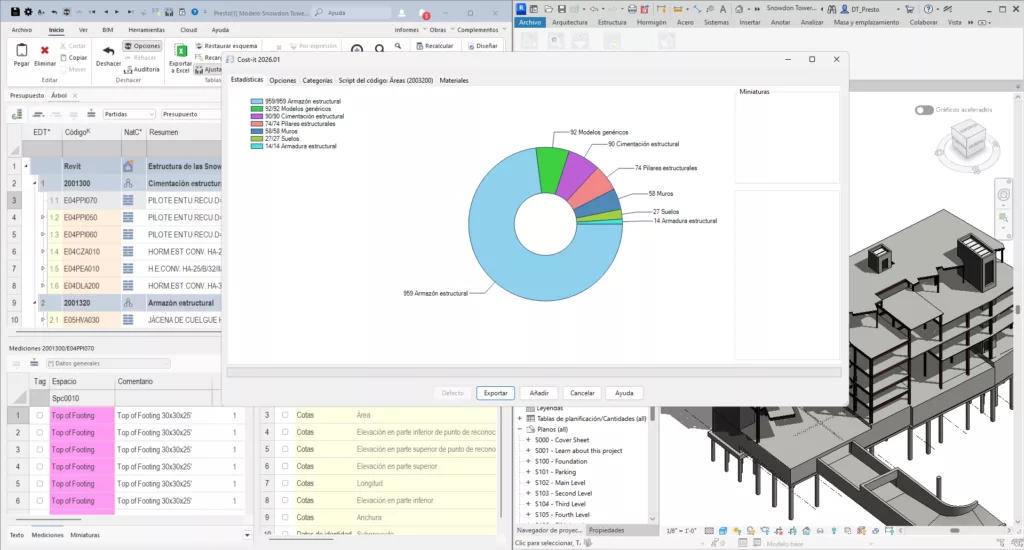Click the Copiar icon in Presto ribbon

(x=63, y=57)
